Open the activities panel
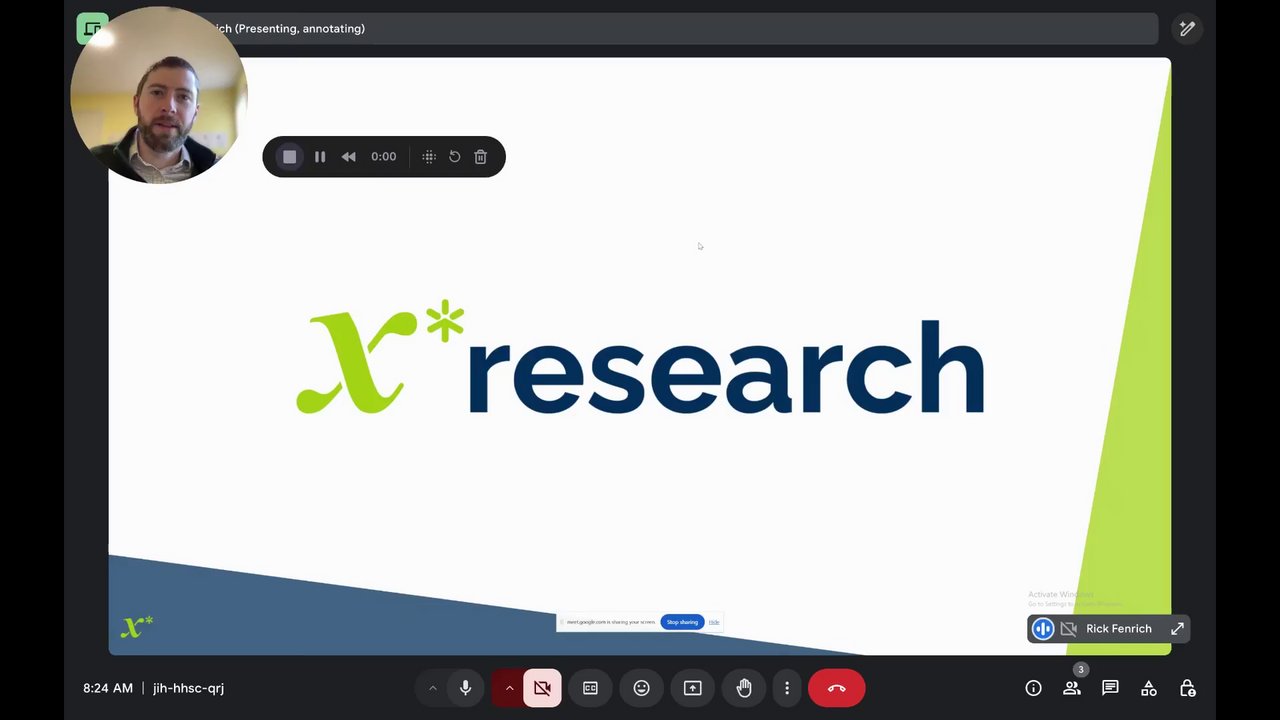The height and width of the screenshot is (720, 1280). pos(1149,688)
